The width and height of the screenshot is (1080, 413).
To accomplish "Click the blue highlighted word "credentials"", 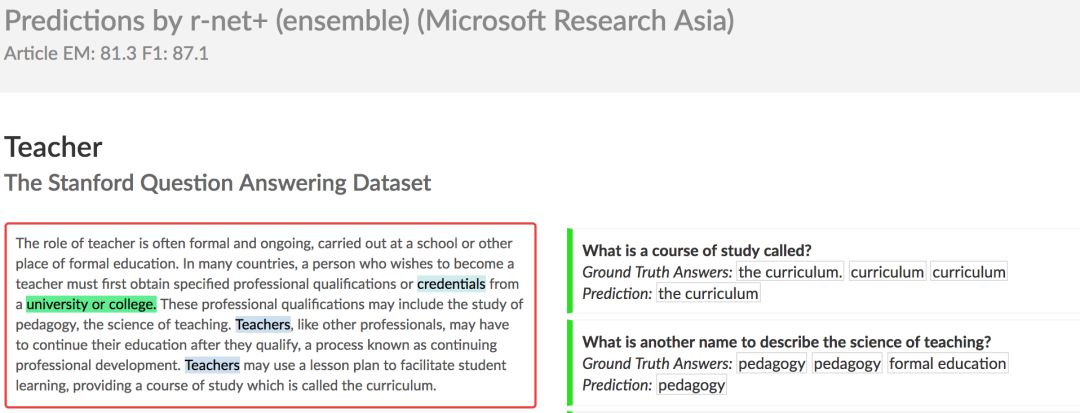I will tap(451, 284).
